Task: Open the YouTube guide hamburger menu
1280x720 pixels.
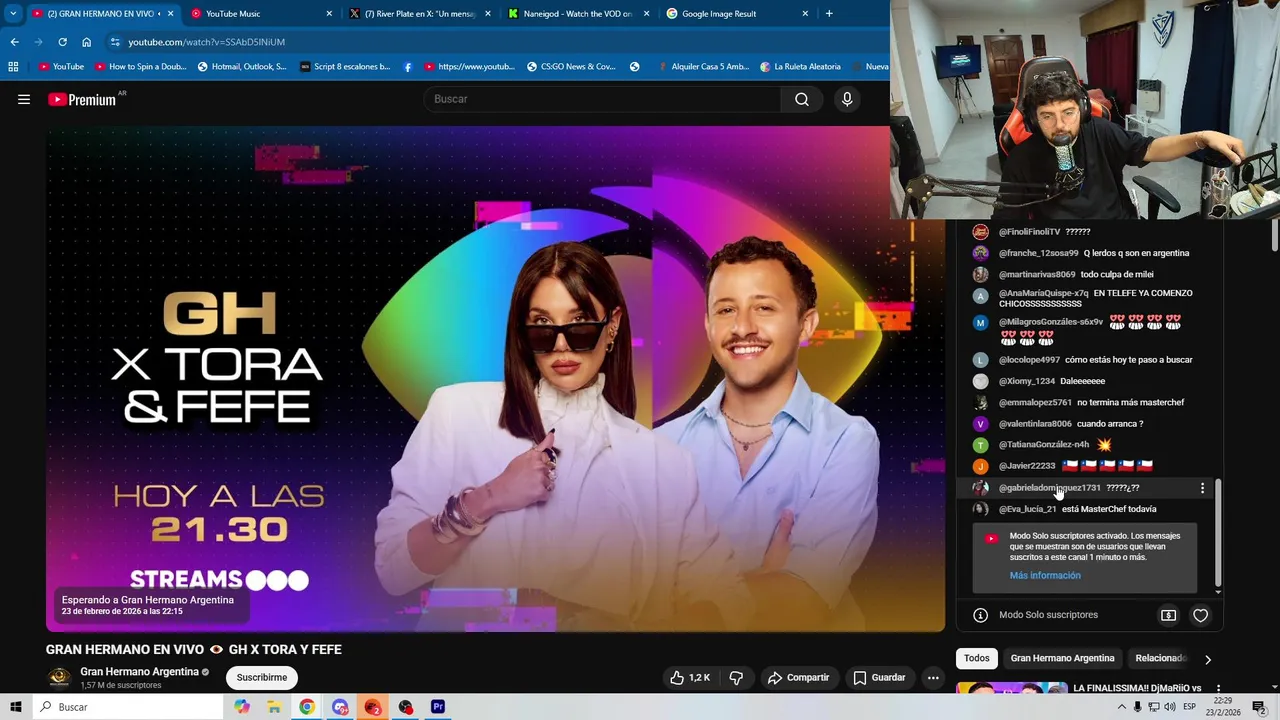Action: pyautogui.click(x=24, y=99)
